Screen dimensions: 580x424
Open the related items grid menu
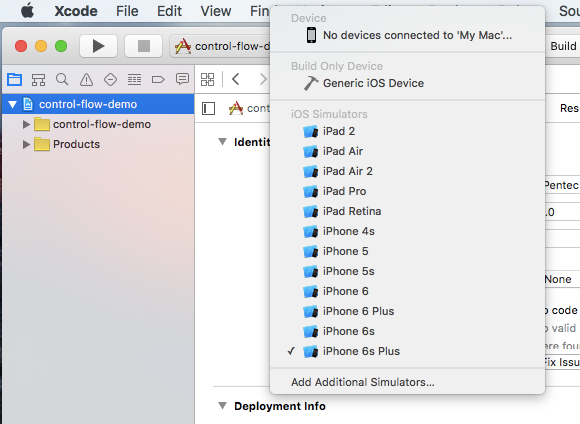click(208, 79)
